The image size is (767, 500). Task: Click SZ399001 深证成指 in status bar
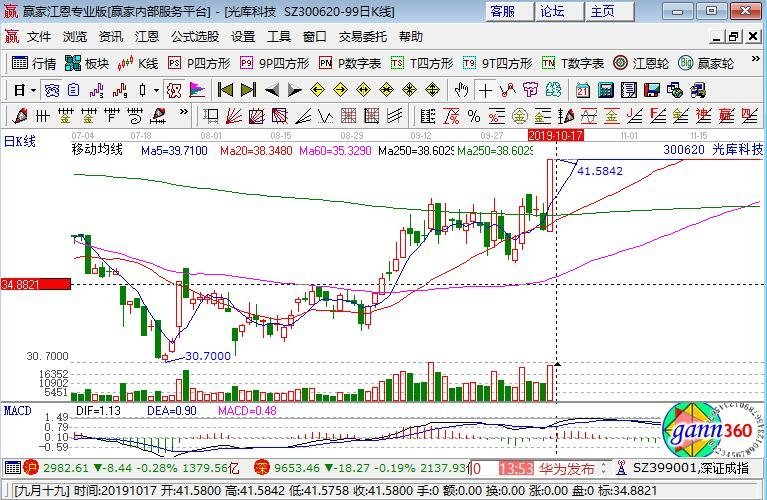click(690, 468)
